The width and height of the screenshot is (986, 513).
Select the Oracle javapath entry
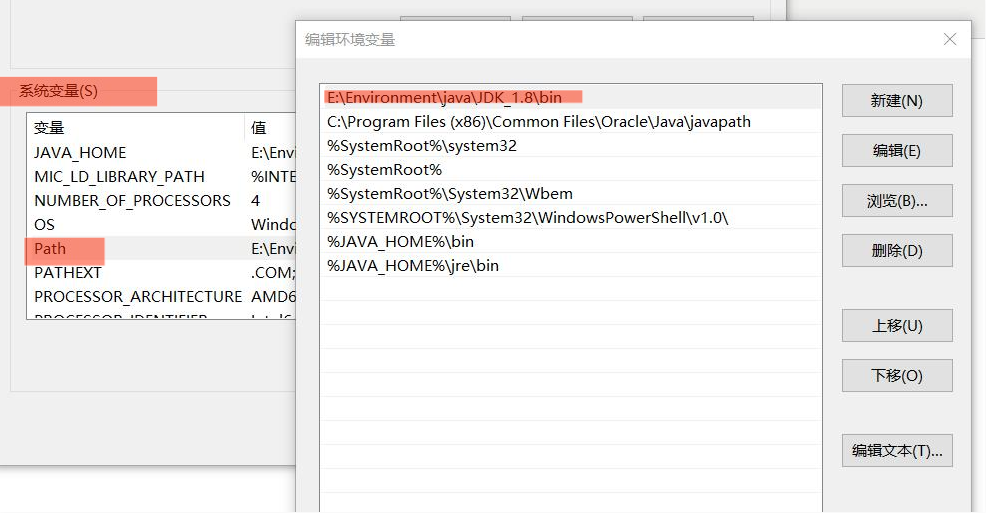coord(538,122)
